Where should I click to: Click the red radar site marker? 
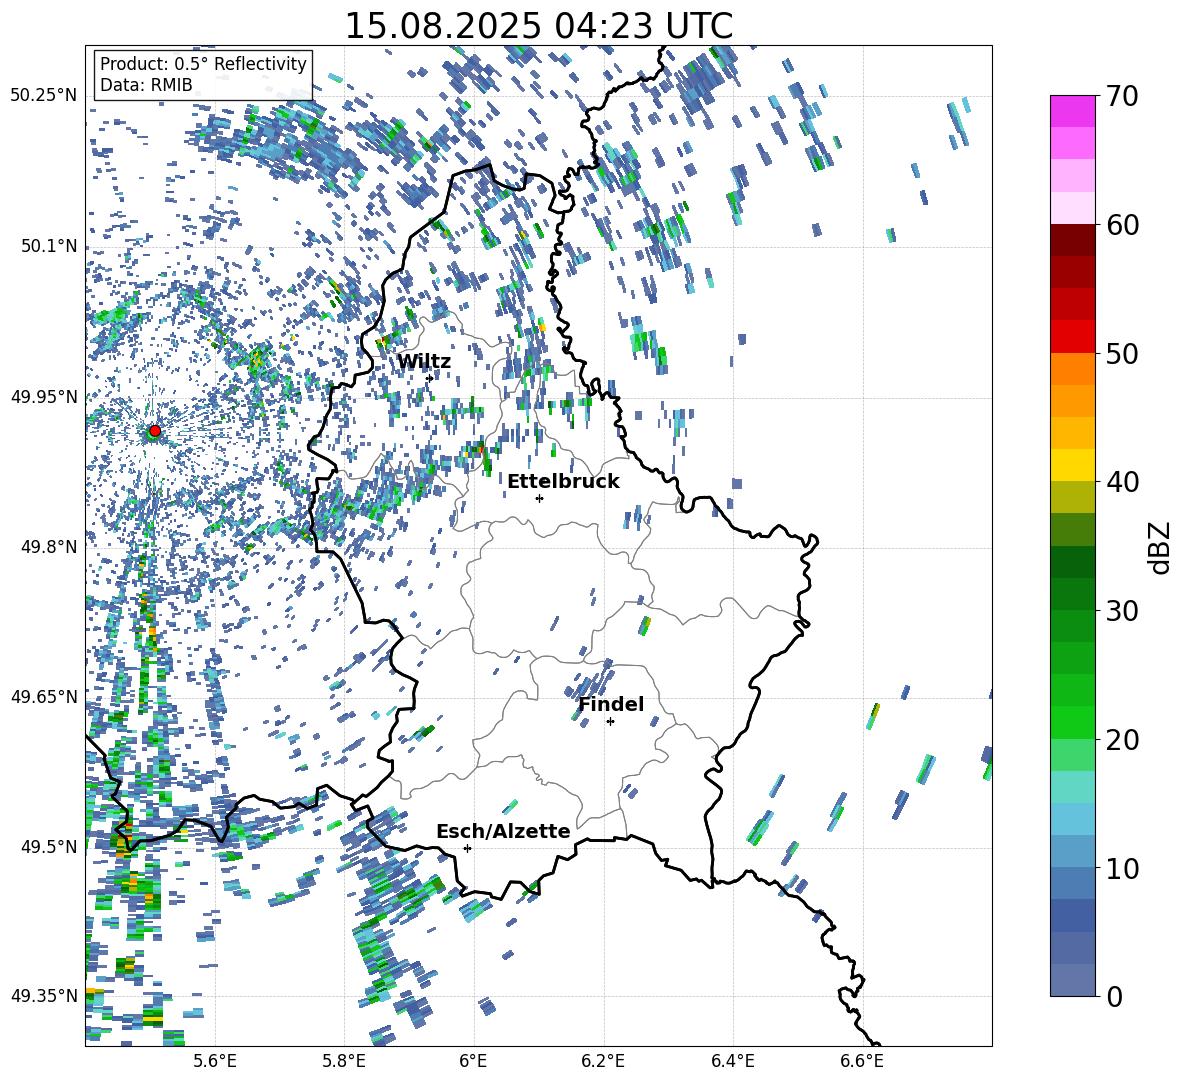155,431
